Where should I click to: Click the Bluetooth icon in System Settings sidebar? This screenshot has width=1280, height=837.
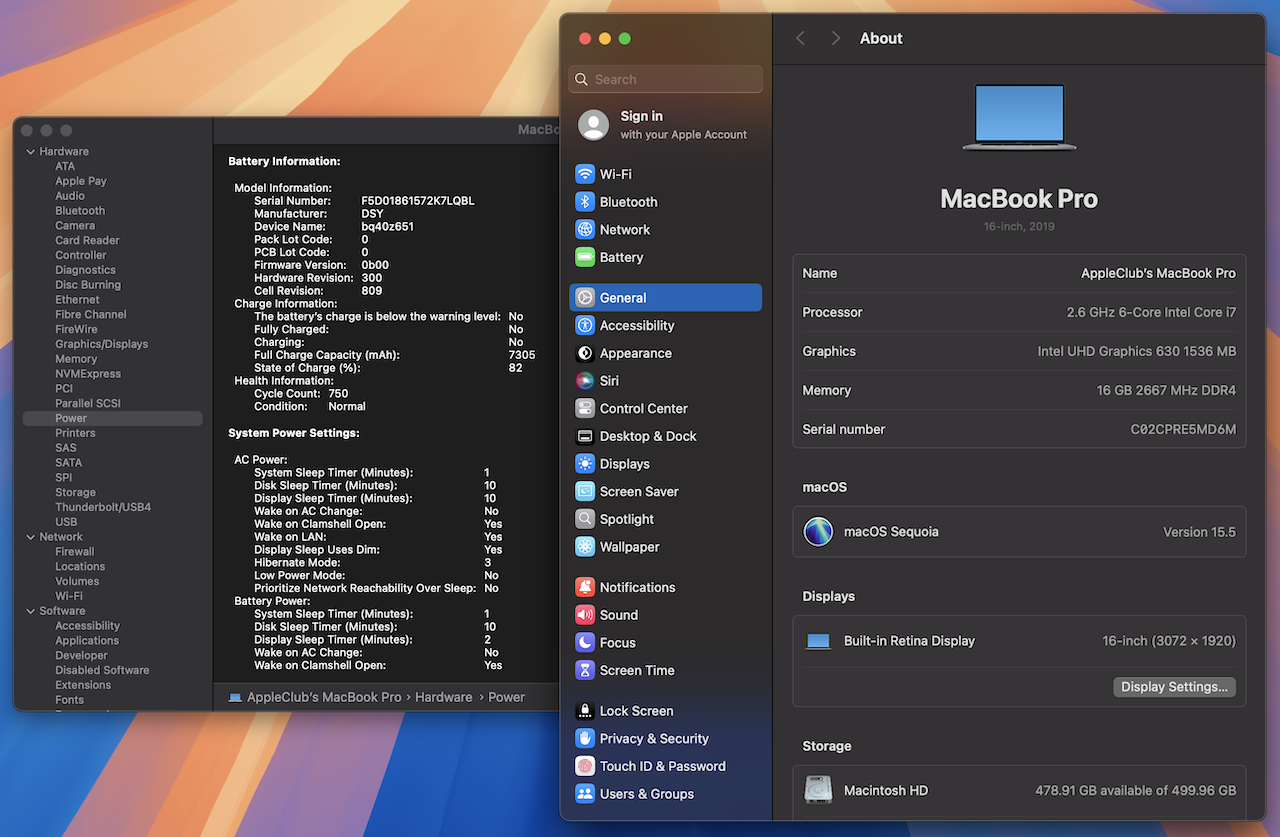(x=585, y=202)
